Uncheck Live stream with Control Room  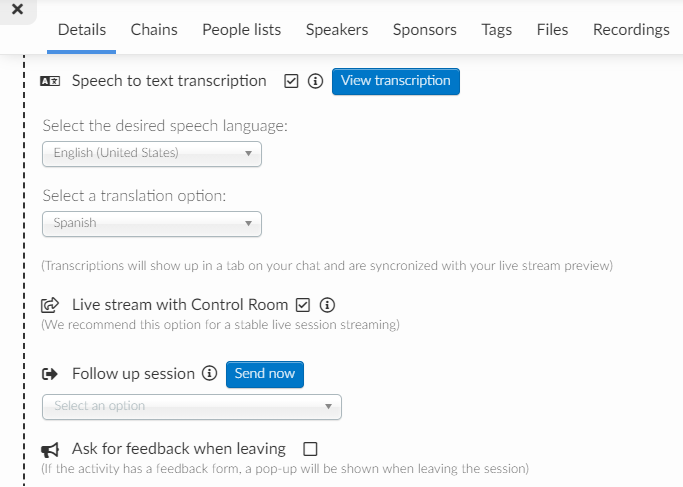coord(303,305)
